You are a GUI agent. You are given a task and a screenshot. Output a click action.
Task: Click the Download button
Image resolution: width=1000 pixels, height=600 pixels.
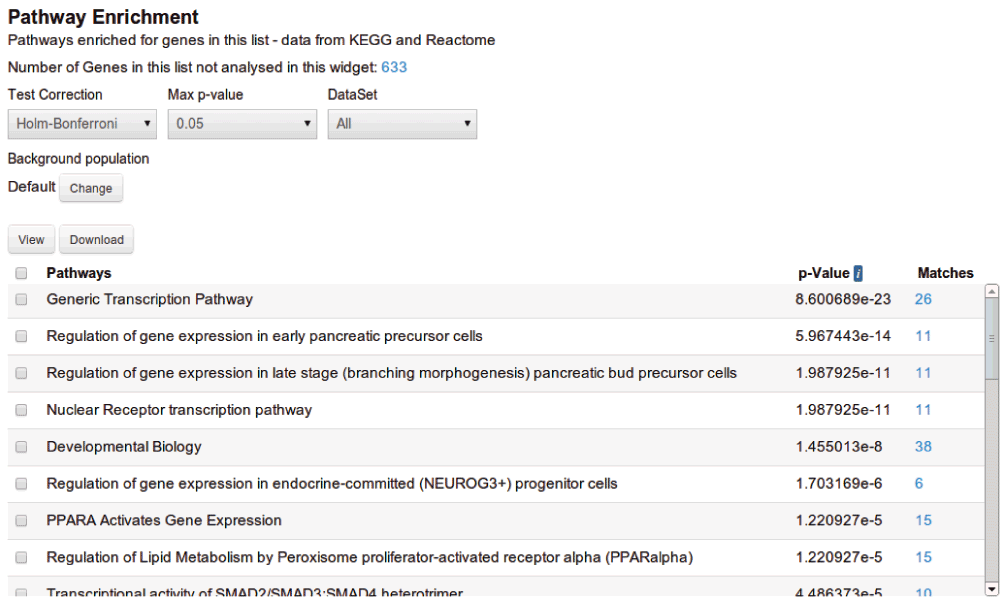(x=96, y=239)
